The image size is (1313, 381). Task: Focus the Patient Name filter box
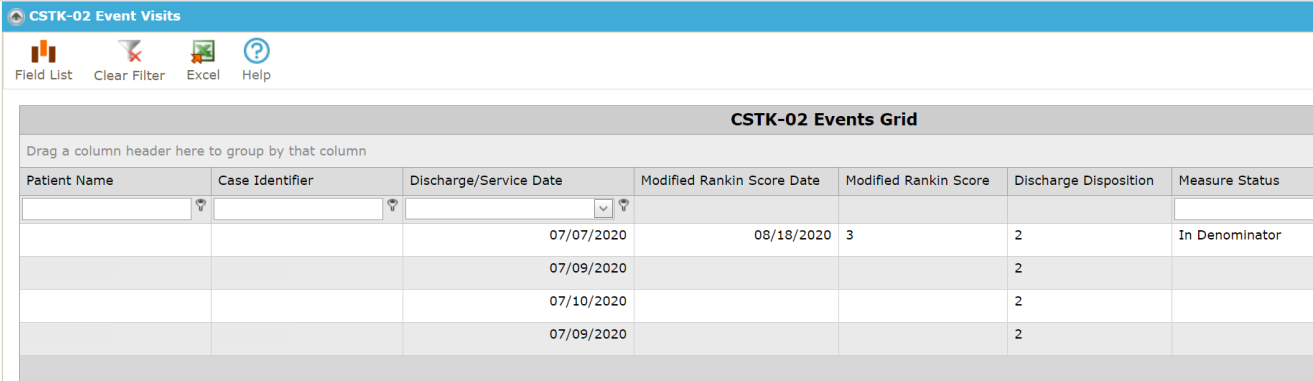tap(107, 209)
